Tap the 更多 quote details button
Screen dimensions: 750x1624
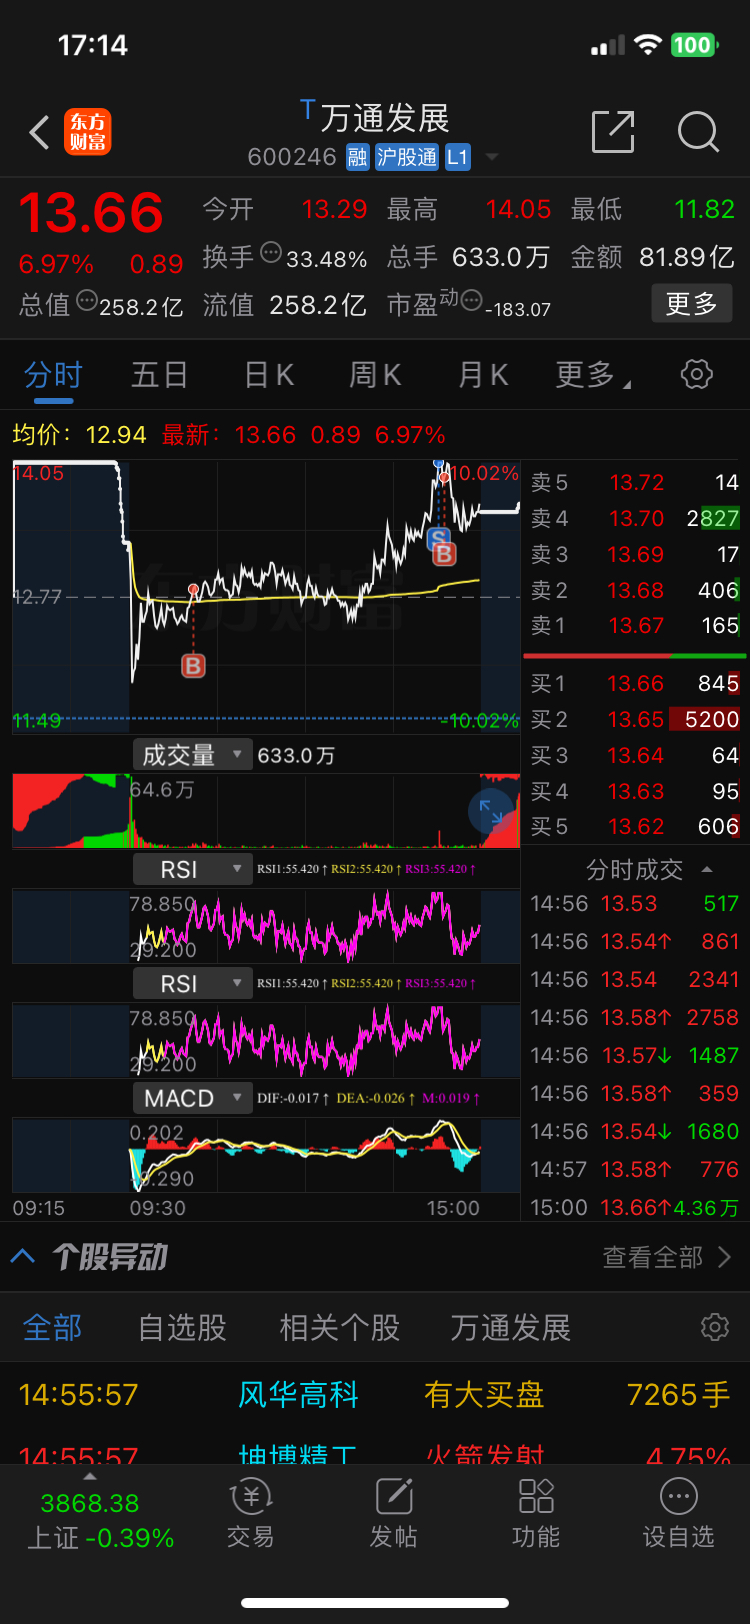(x=692, y=303)
